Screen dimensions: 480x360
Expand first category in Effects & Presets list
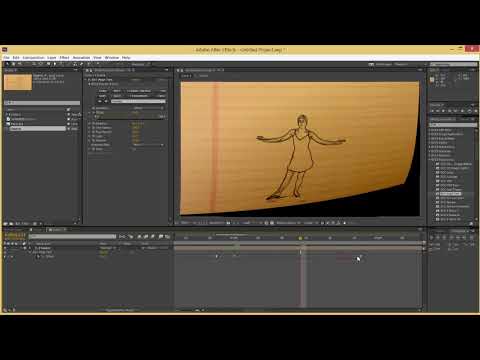coord(430,130)
